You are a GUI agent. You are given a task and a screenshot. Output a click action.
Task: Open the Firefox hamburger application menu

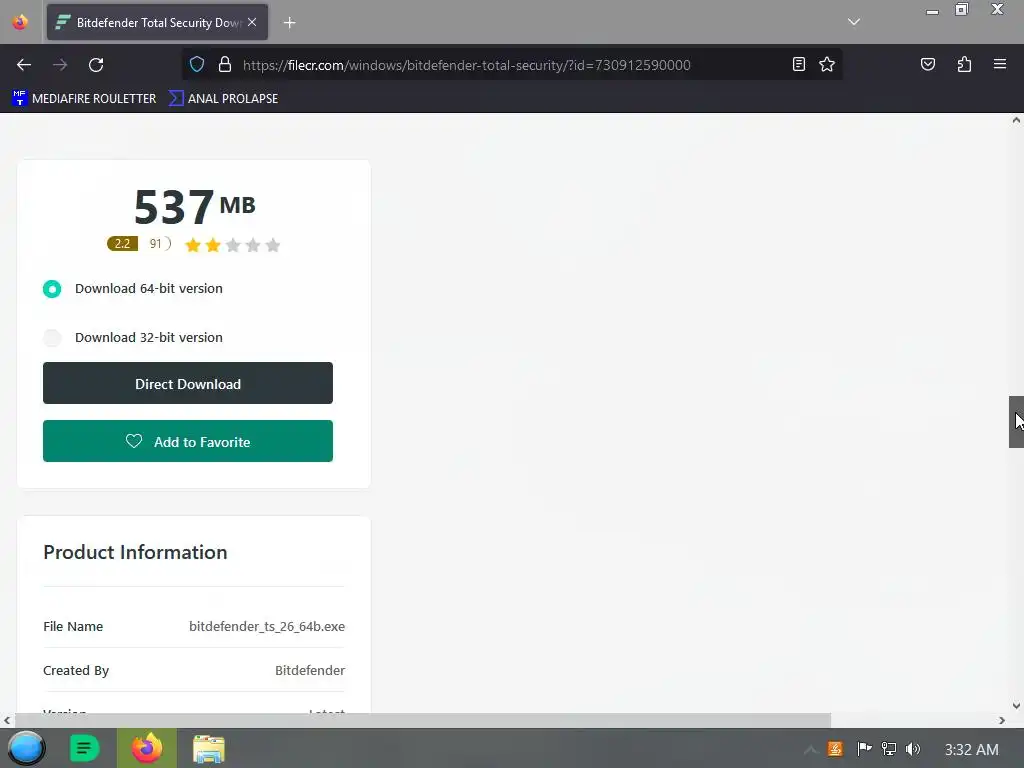click(x=1000, y=64)
